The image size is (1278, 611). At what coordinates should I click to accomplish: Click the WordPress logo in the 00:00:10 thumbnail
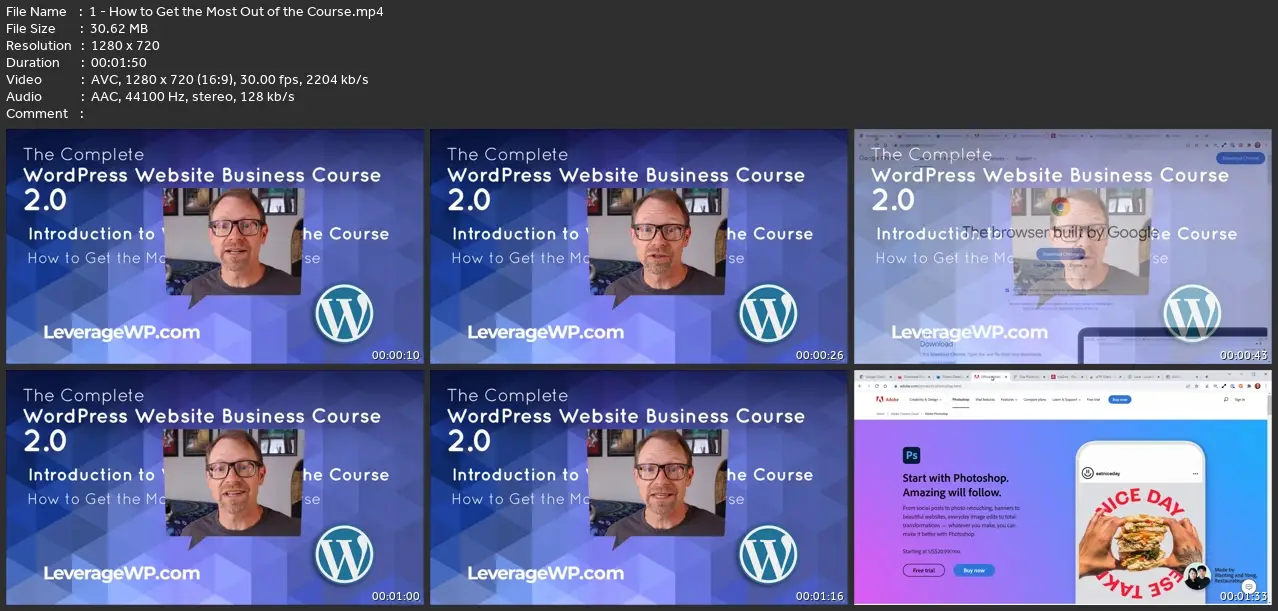pyautogui.click(x=344, y=313)
